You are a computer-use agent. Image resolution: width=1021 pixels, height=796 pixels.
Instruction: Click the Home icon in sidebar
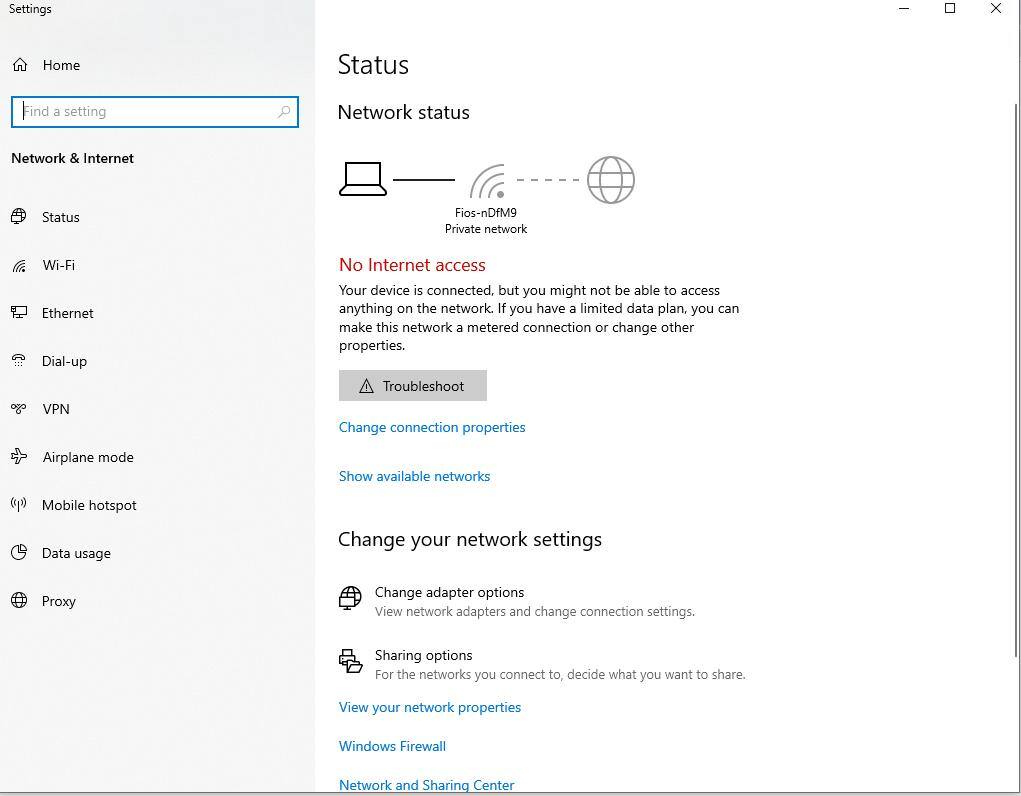[20, 65]
